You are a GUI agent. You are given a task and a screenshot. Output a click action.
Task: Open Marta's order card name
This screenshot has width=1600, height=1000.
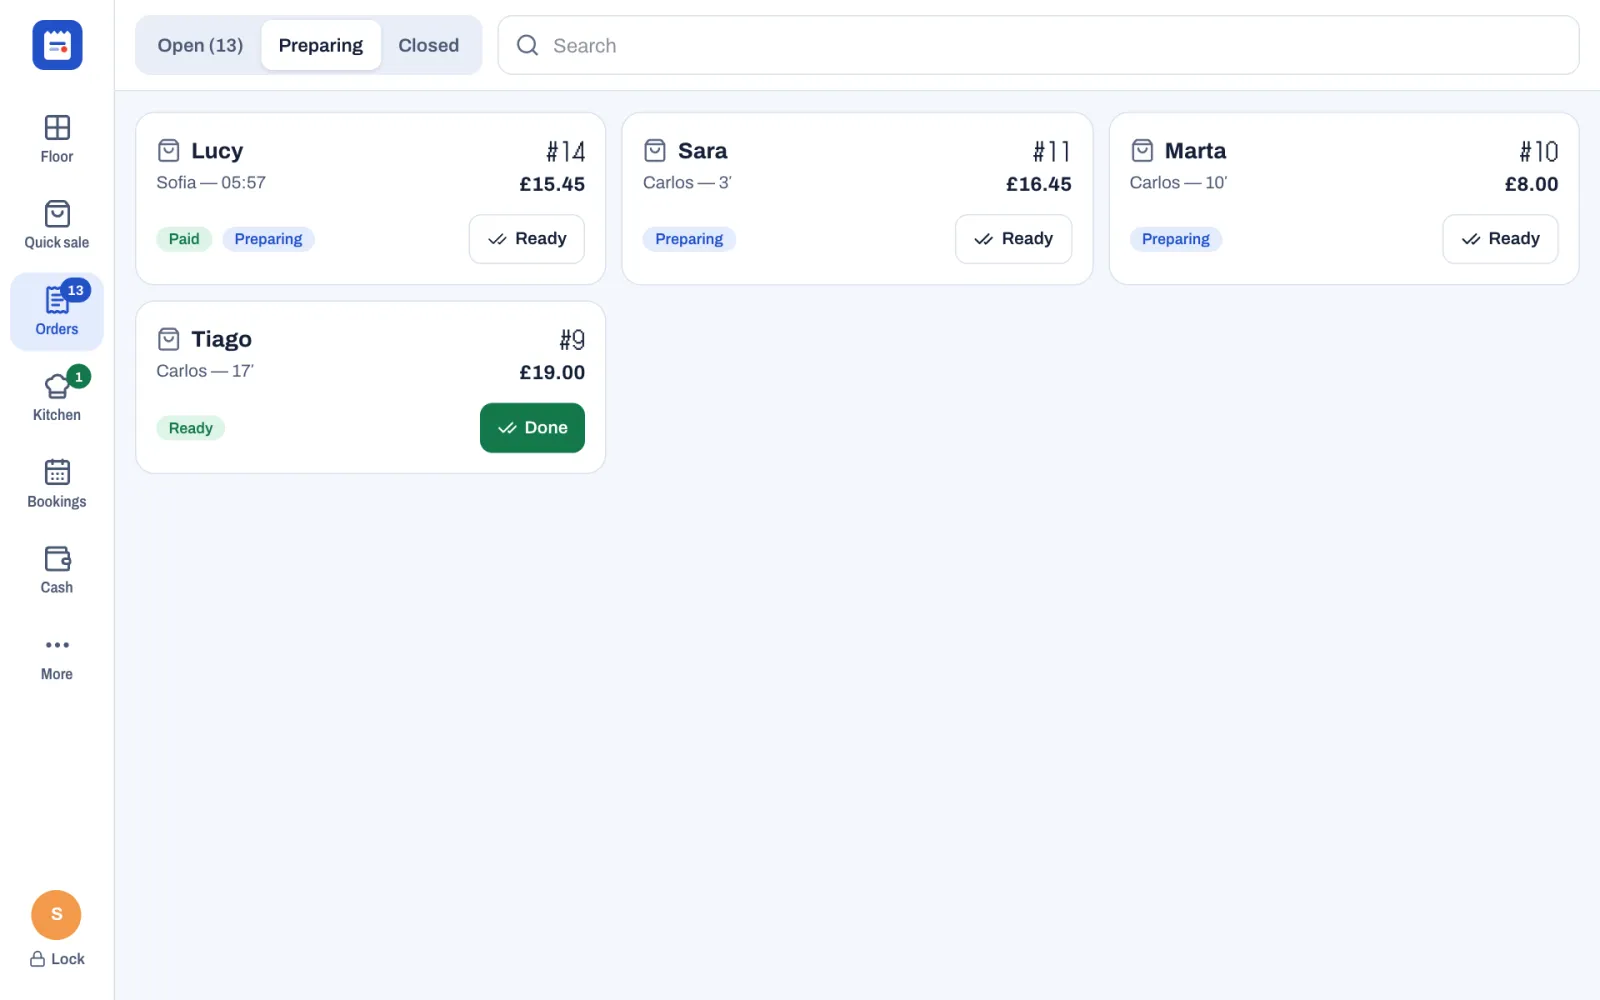[x=1195, y=151]
